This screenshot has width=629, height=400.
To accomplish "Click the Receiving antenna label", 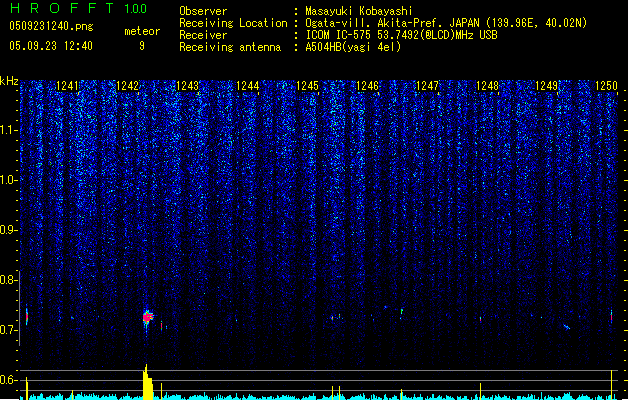I will coord(230,47).
